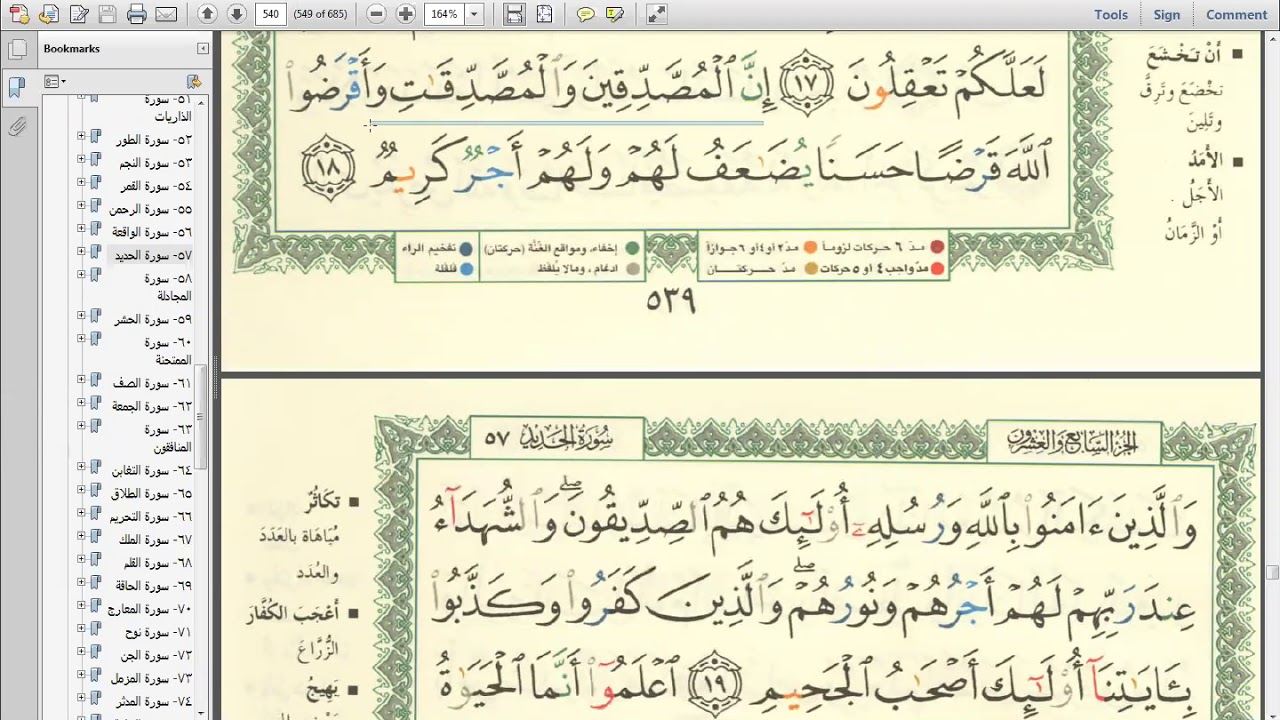Expand bookmark ٥٩- سورة الحشر
Screen dimensions: 1280x720
click(x=81, y=315)
